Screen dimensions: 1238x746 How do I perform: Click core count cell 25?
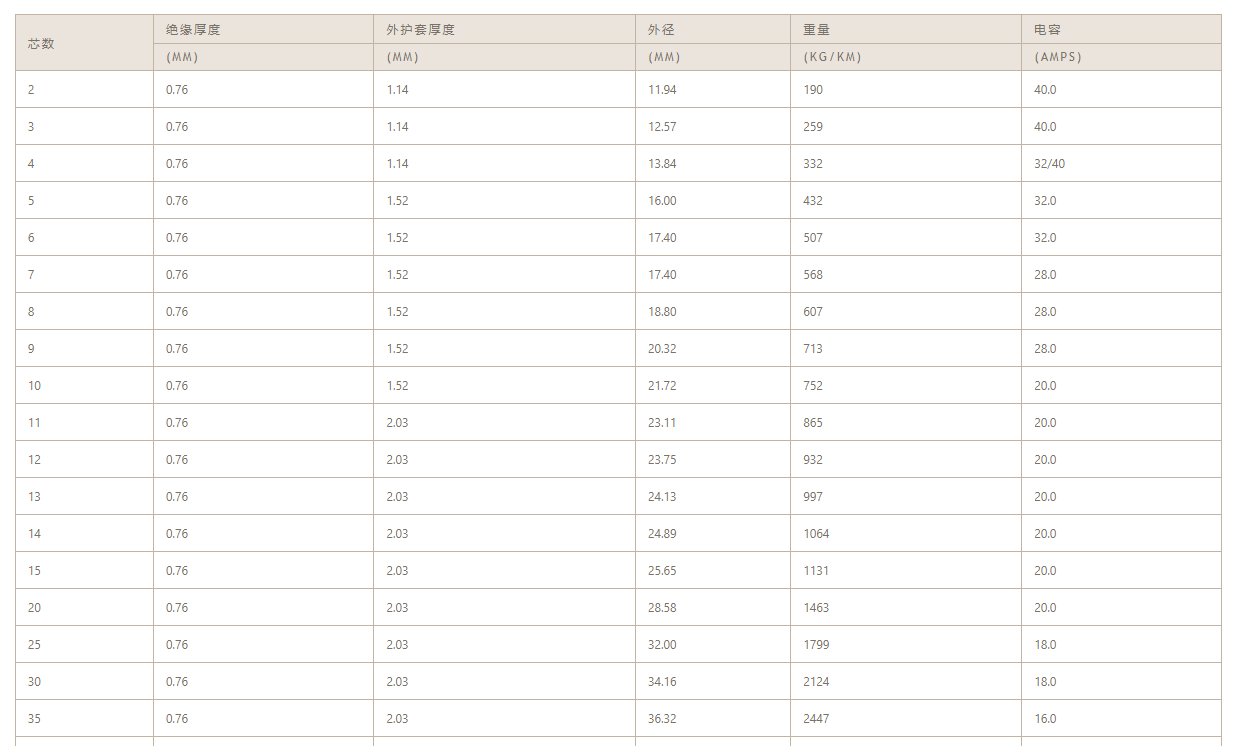pos(35,645)
